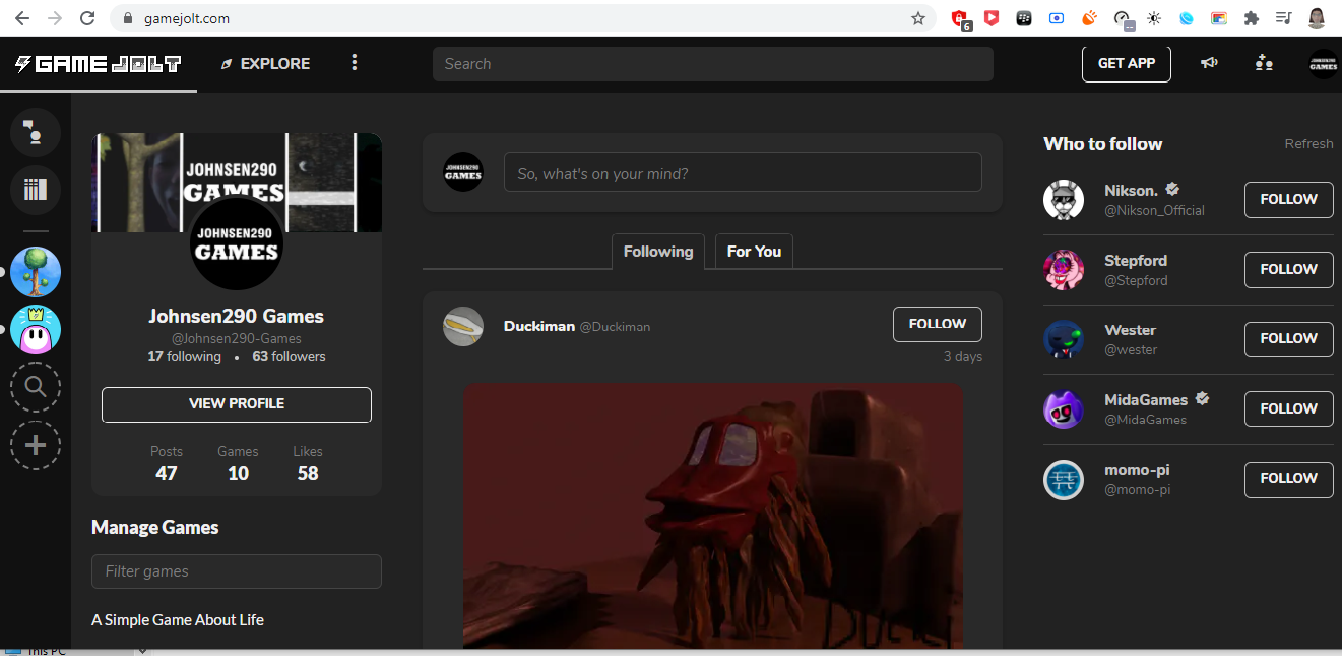
Task: Open the Explore page
Action: pos(265,64)
